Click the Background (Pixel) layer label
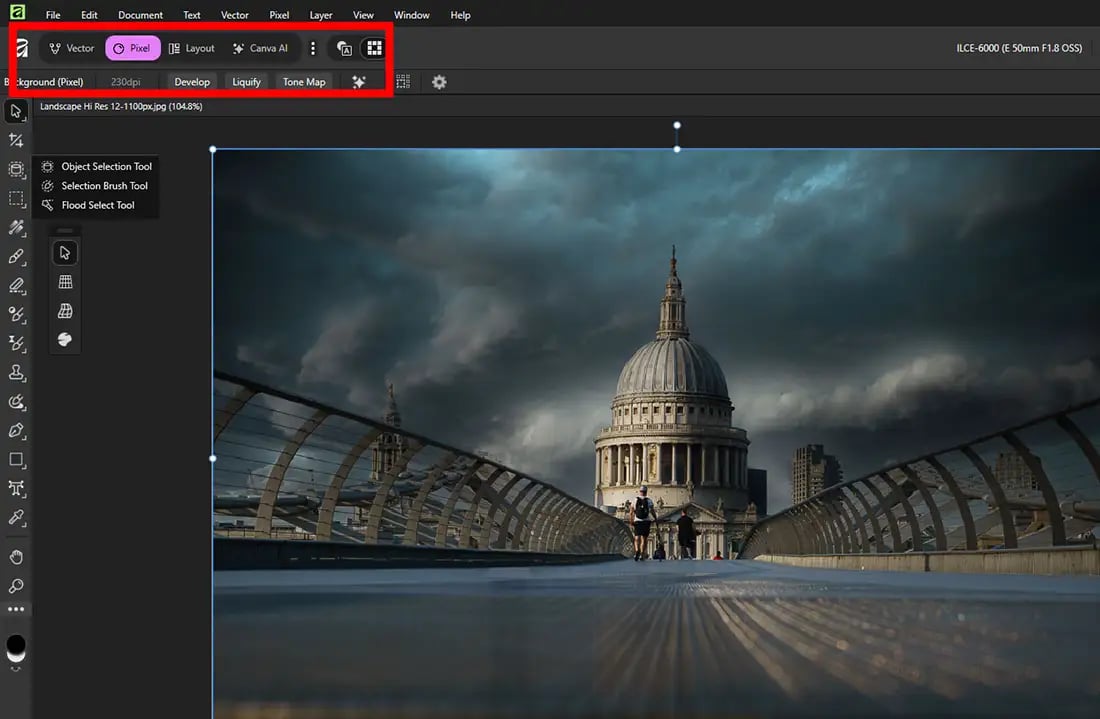This screenshot has width=1100, height=719. [x=45, y=82]
